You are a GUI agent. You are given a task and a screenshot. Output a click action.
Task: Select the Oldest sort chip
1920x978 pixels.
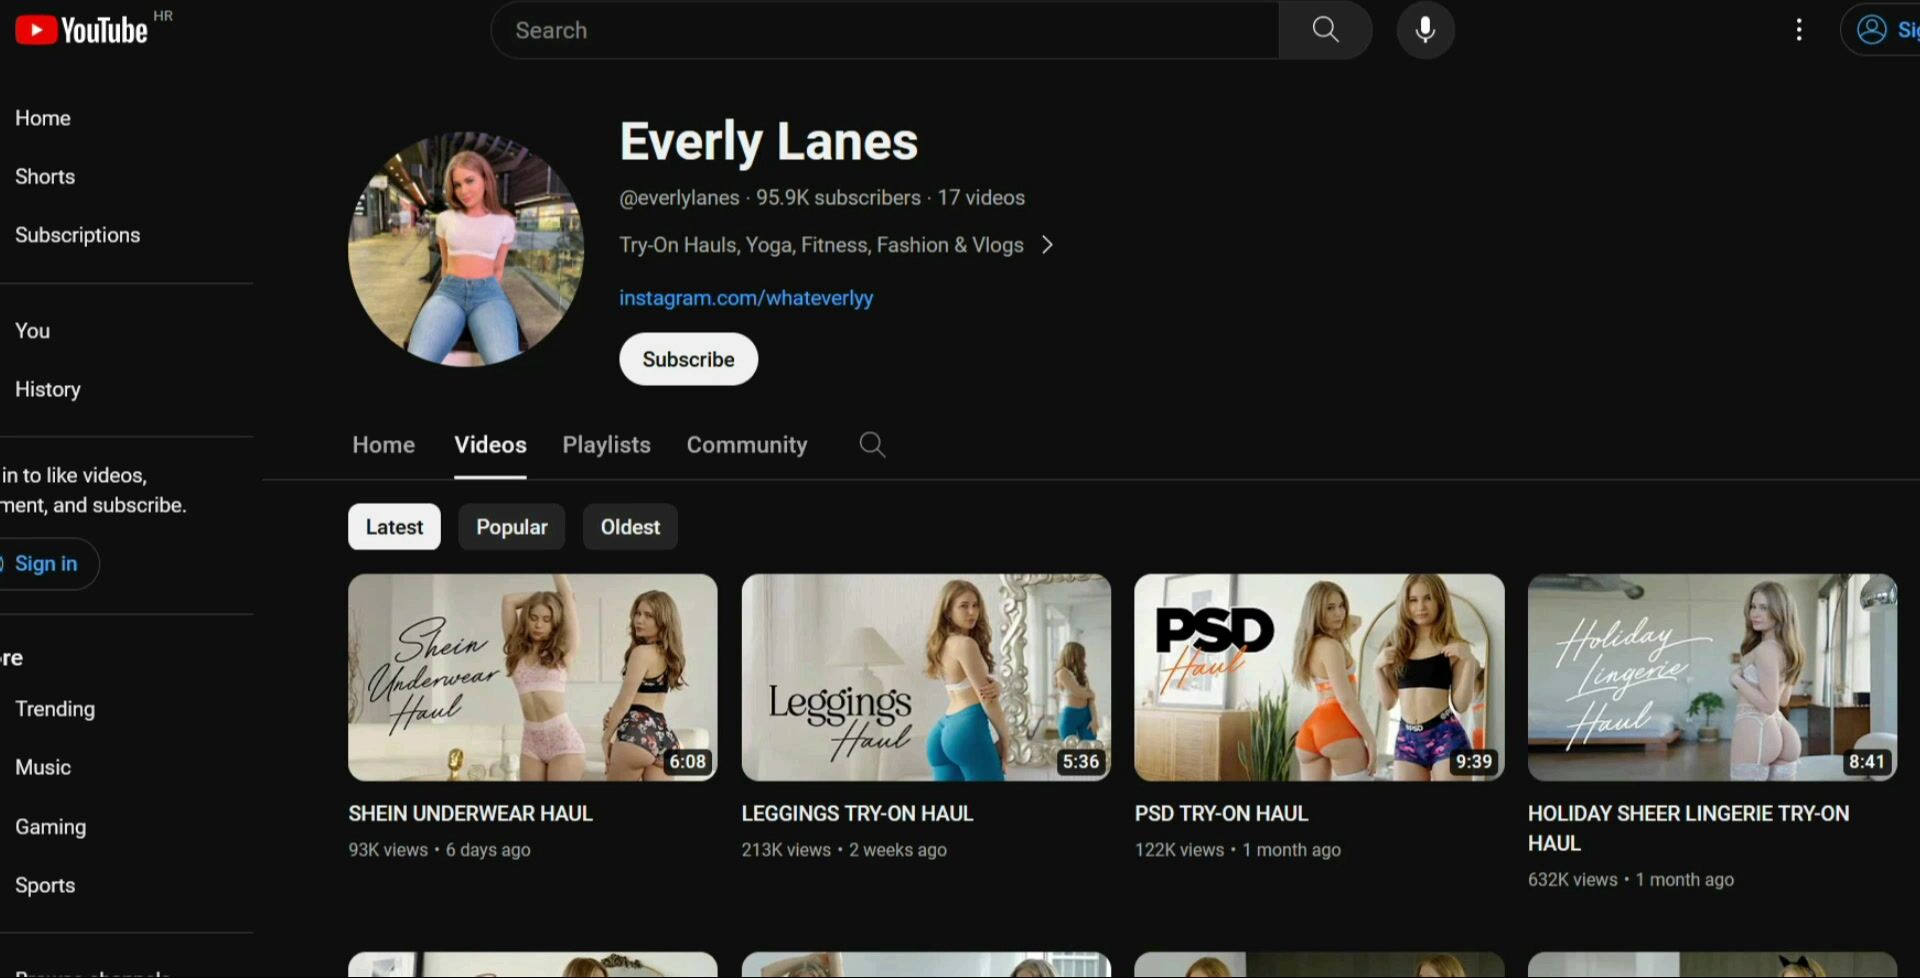(x=630, y=527)
